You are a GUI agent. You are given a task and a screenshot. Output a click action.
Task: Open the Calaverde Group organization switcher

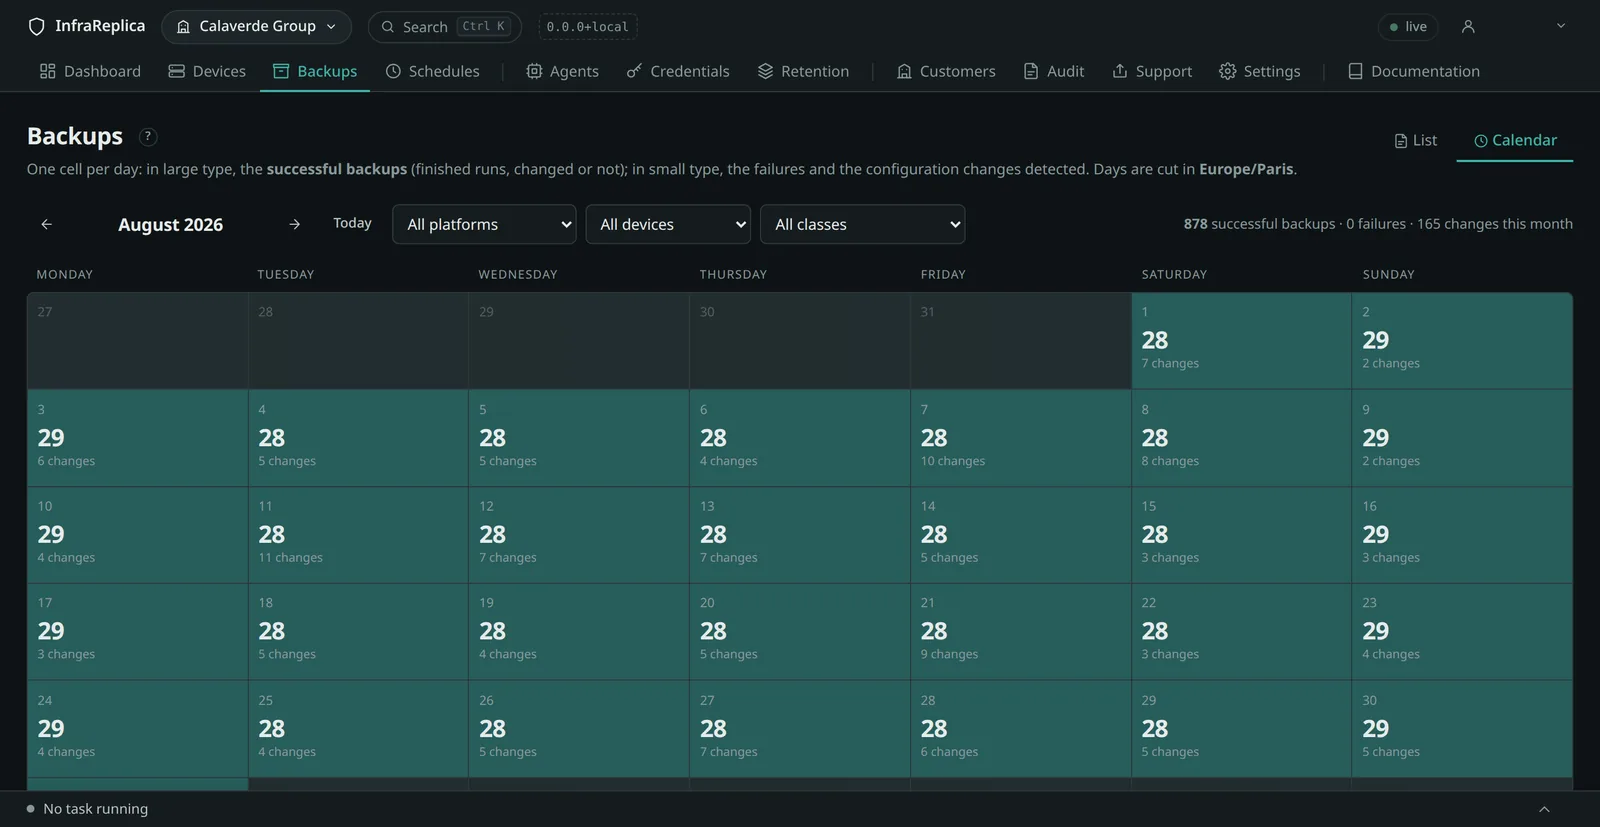point(256,27)
